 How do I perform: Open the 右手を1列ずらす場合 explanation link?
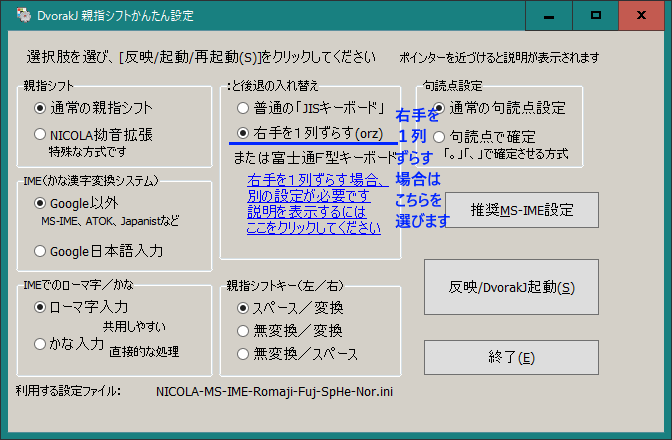tap(314, 204)
